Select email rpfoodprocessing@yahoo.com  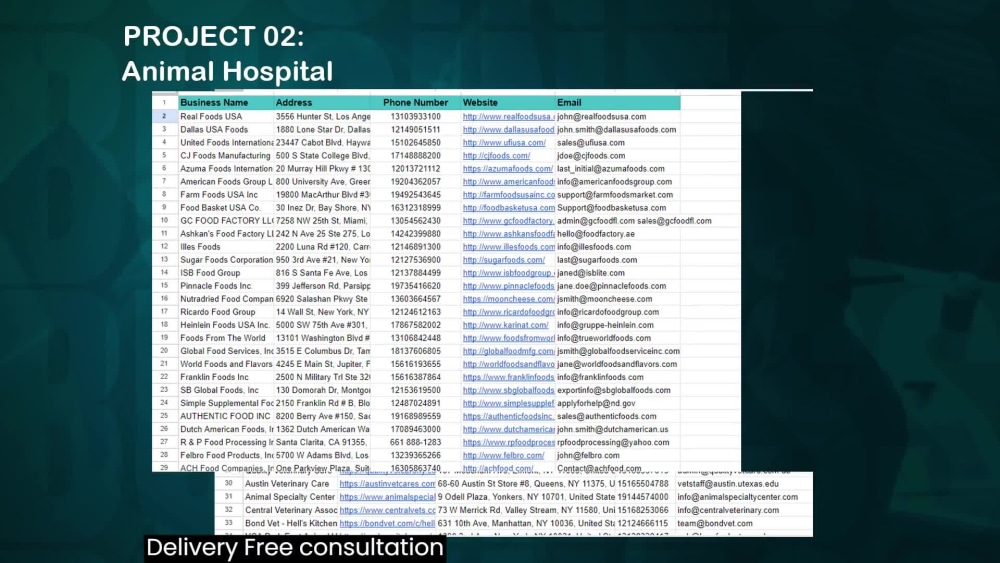613,442
